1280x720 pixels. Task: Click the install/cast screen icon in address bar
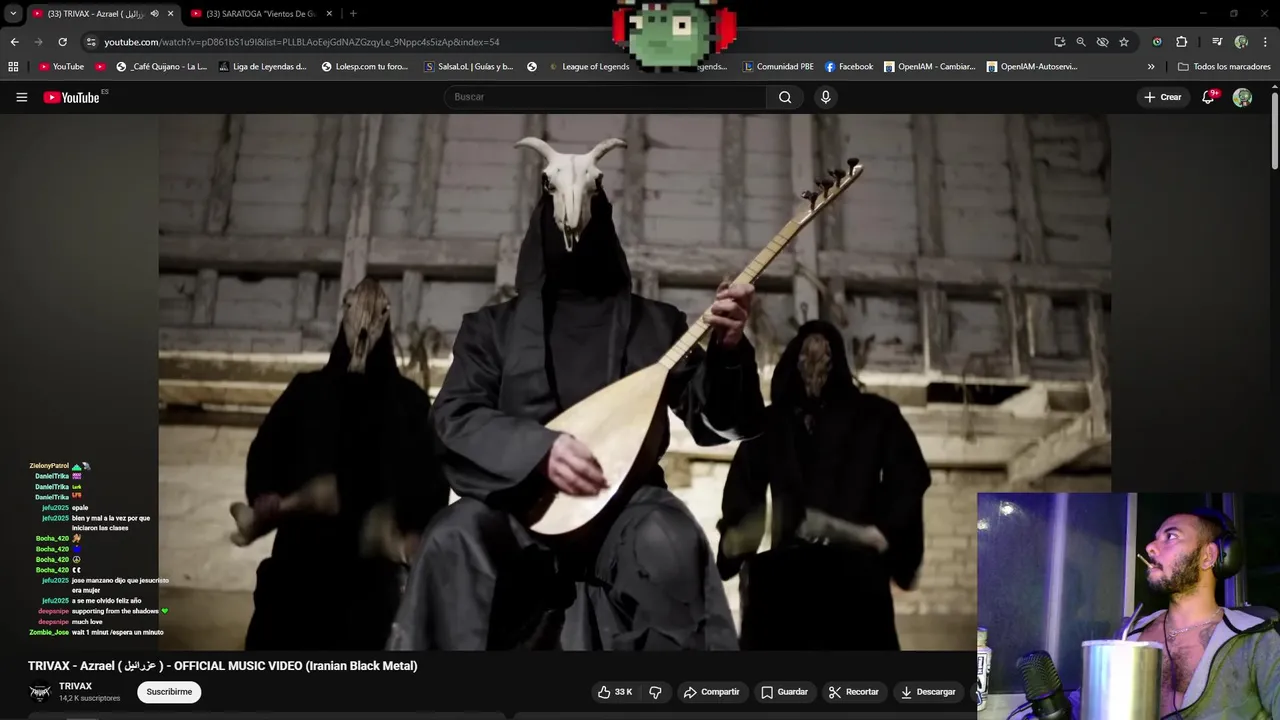tap(1059, 42)
